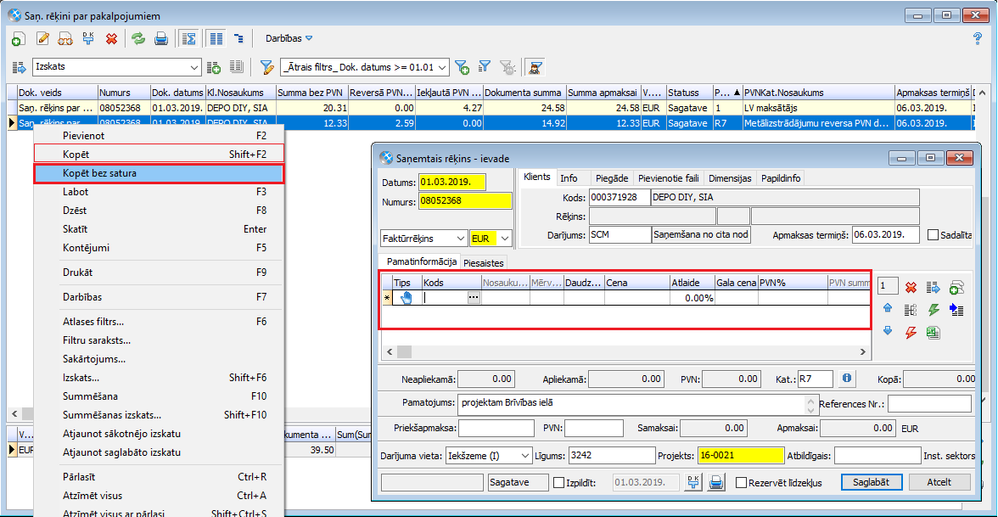Click the printer icon in main toolbar
The width and height of the screenshot is (998, 517).
coord(161,39)
